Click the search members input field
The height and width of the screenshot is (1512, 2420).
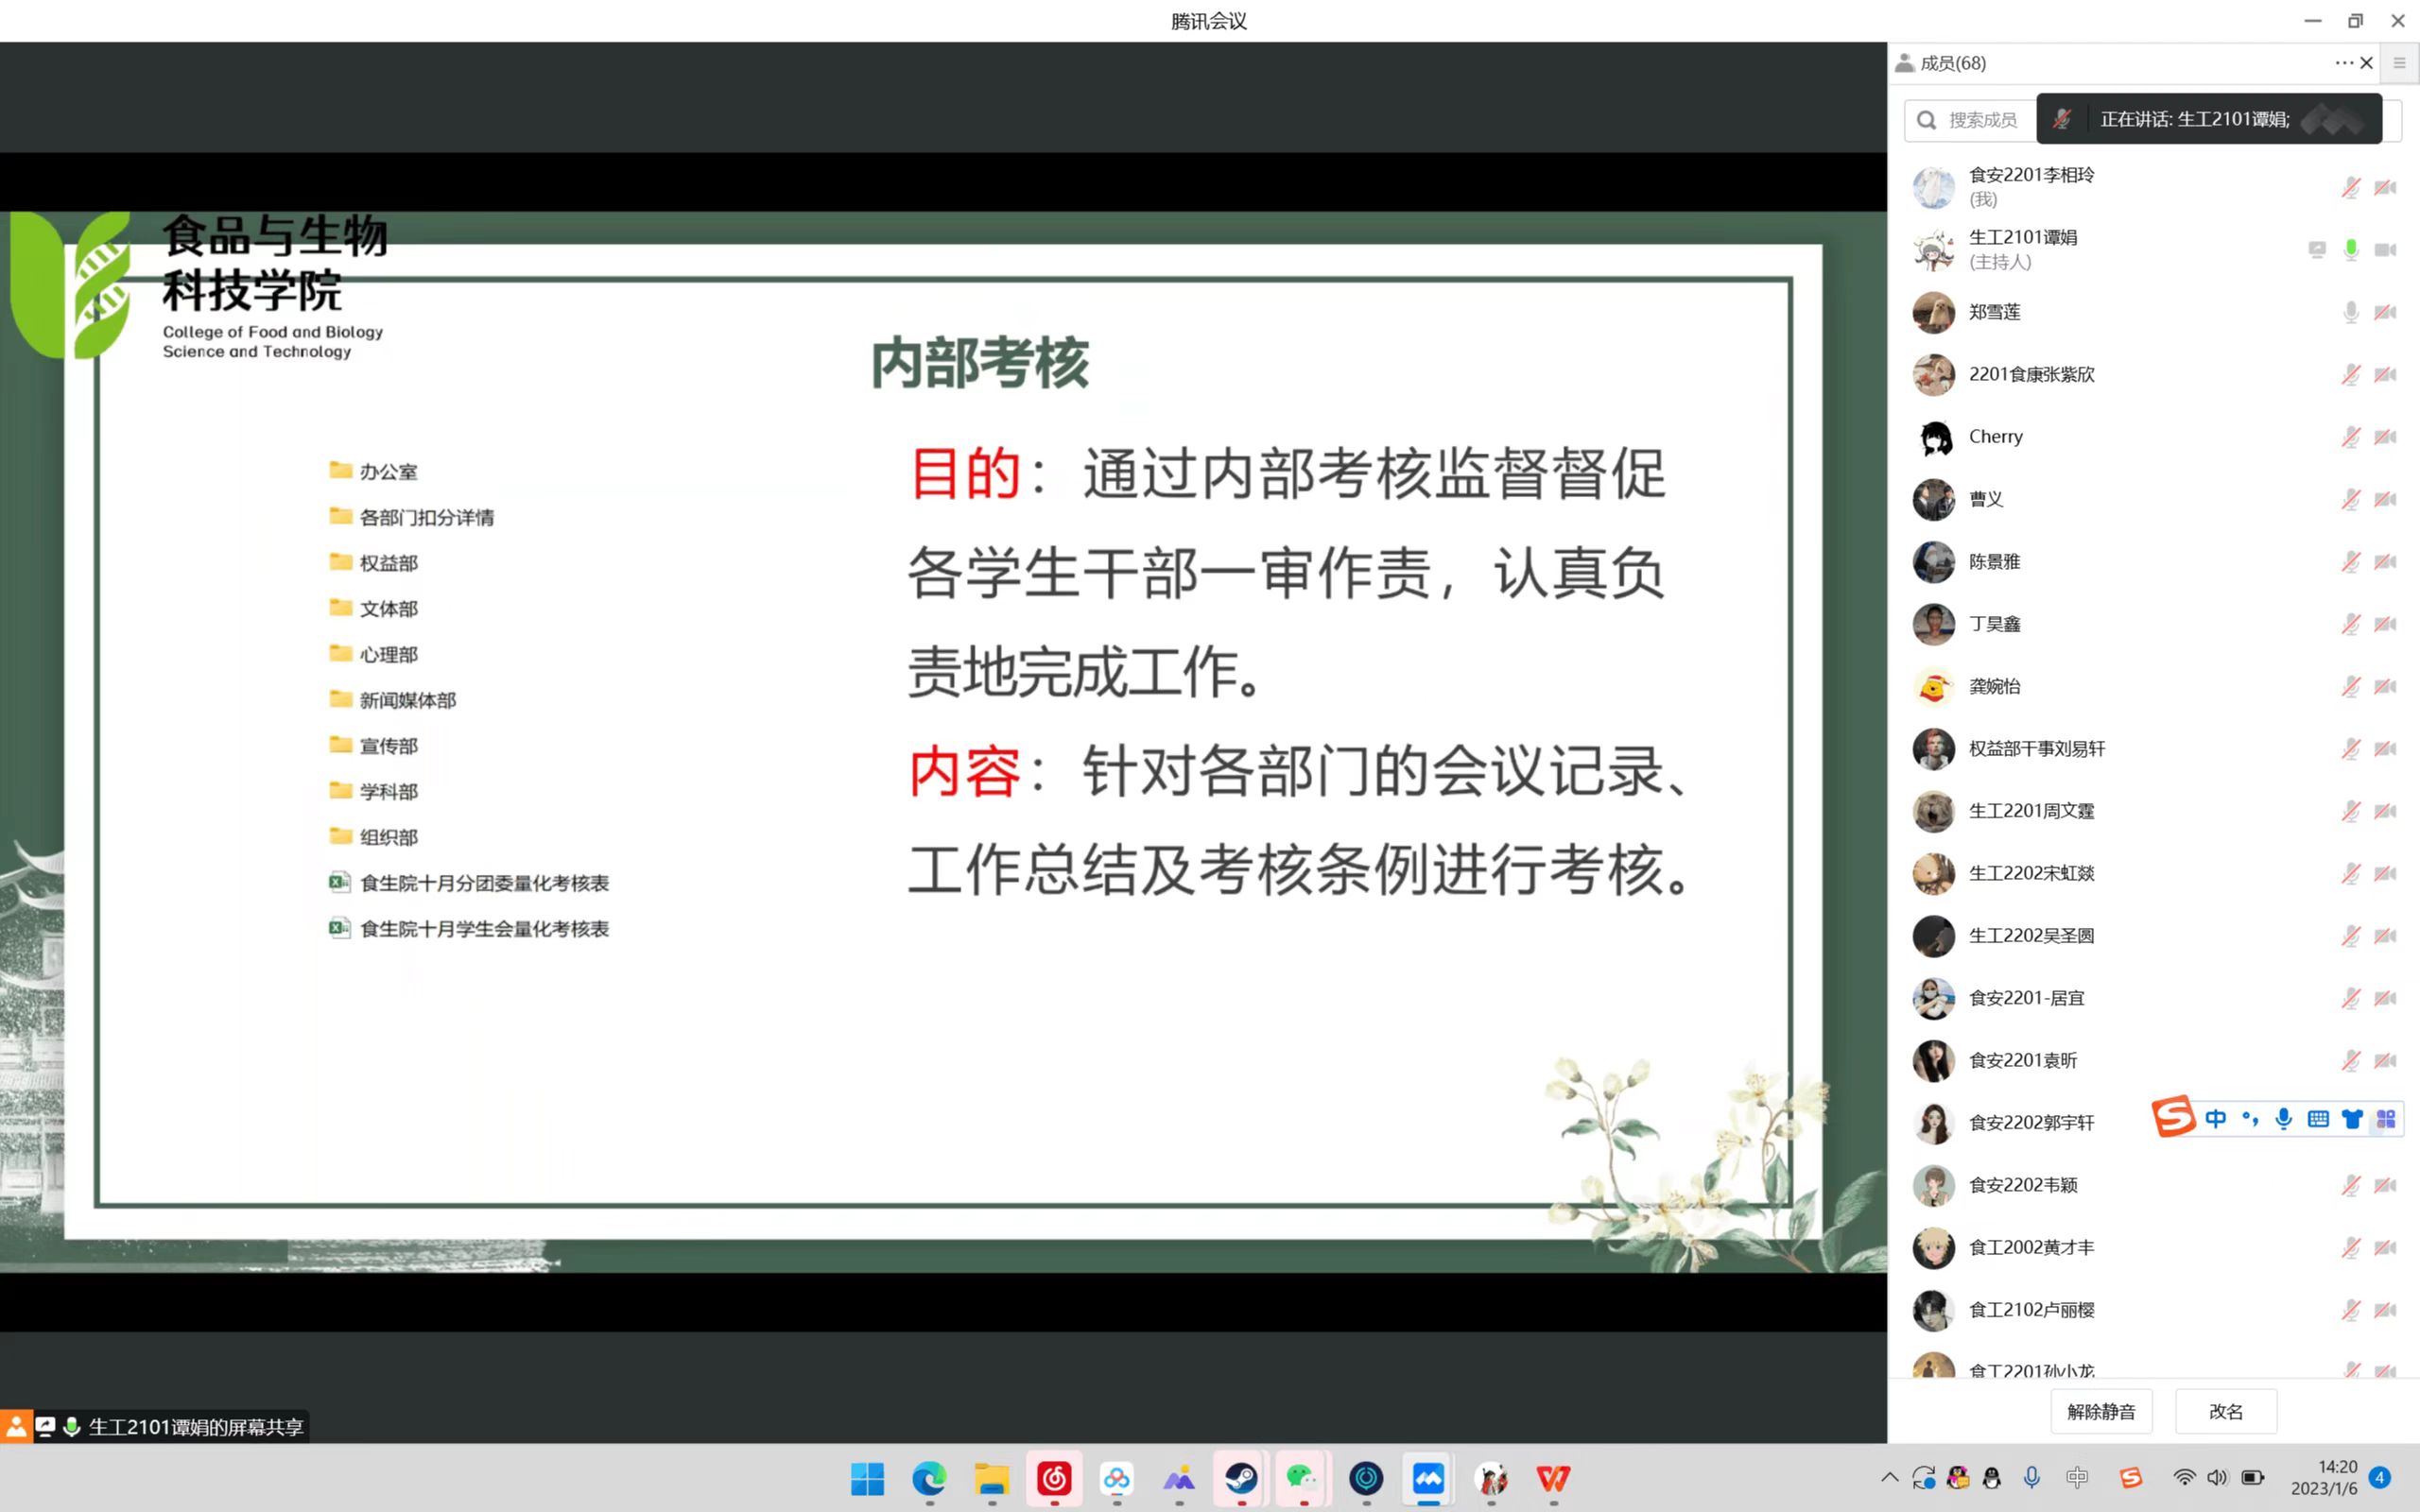[x=1980, y=120]
